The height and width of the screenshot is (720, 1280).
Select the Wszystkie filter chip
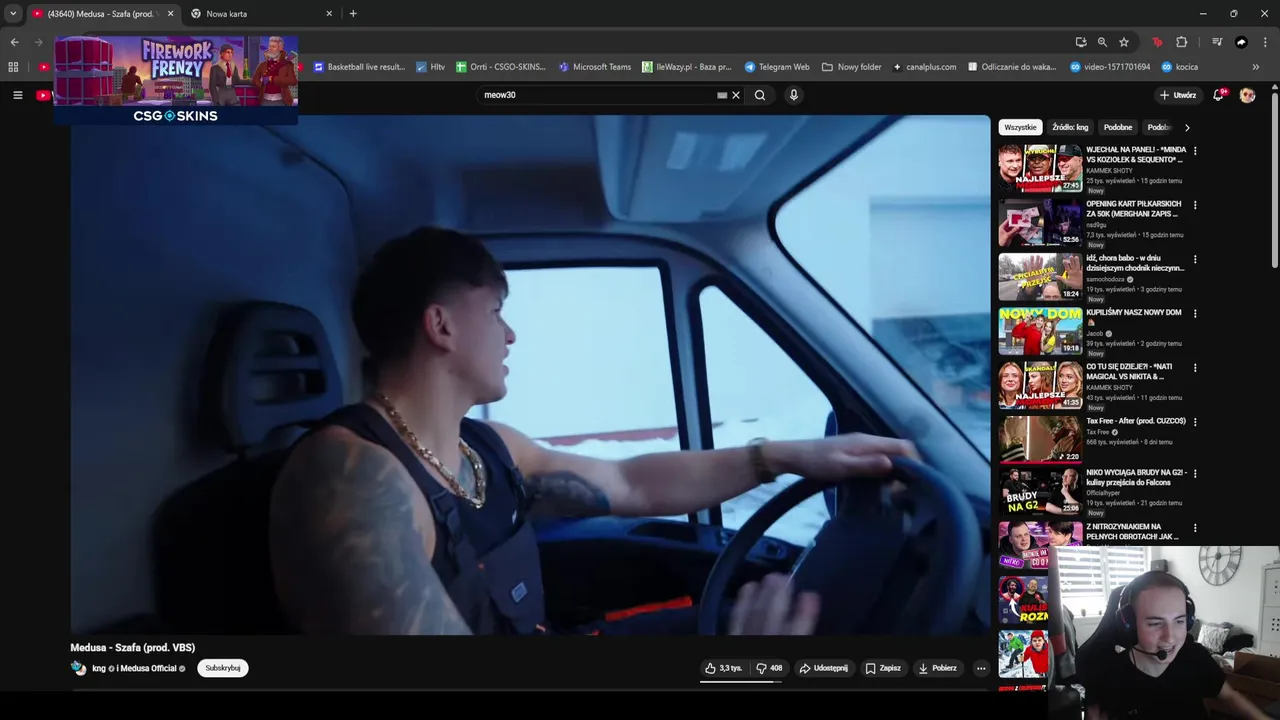(1020, 127)
